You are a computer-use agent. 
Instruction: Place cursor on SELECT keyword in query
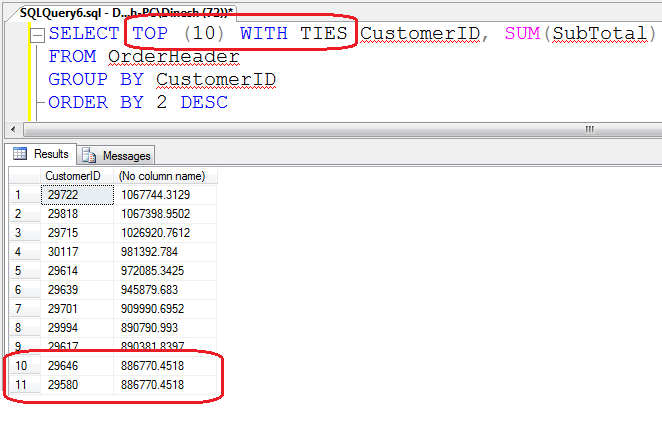click(x=84, y=33)
